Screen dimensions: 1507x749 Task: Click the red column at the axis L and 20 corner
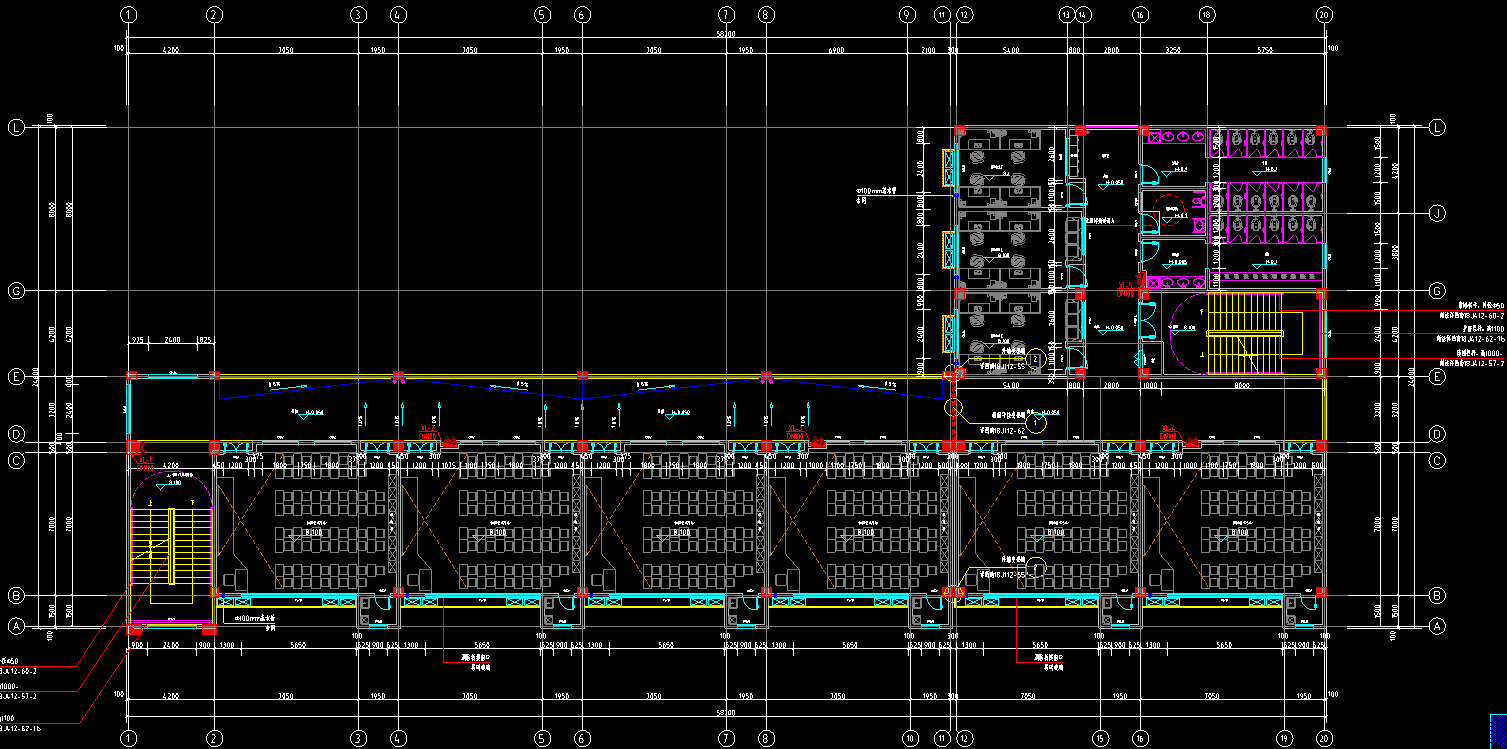(1320, 130)
